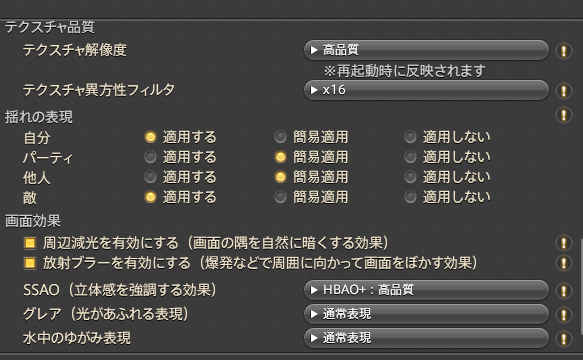Select 簡易適用 for 自分

[x=280, y=137]
